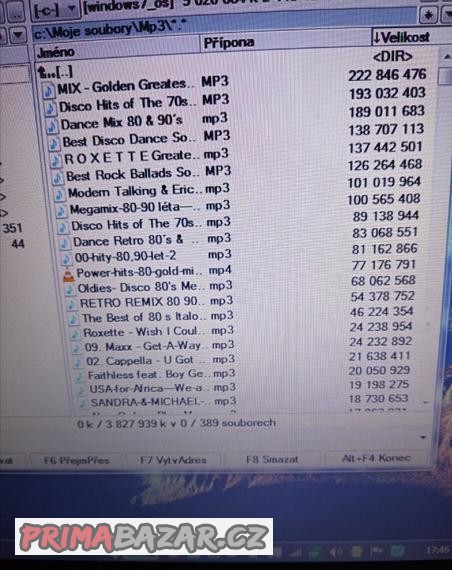Image resolution: width=452 pixels, height=570 pixels.
Task: Click the Dance Mix 80 & 90's file icon
Action: pyautogui.click(x=52, y=126)
